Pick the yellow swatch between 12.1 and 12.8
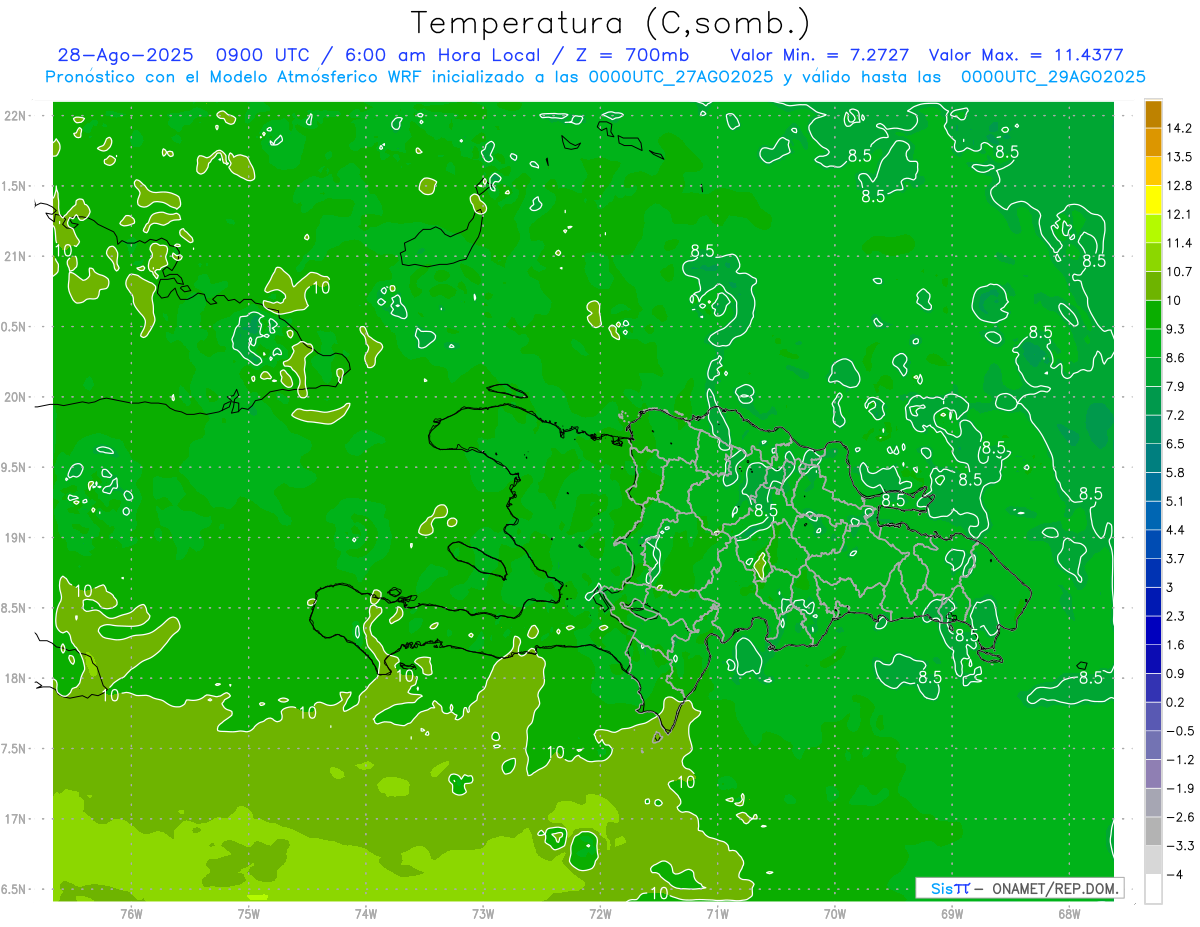The width and height of the screenshot is (1200, 927). (x=1153, y=199)
